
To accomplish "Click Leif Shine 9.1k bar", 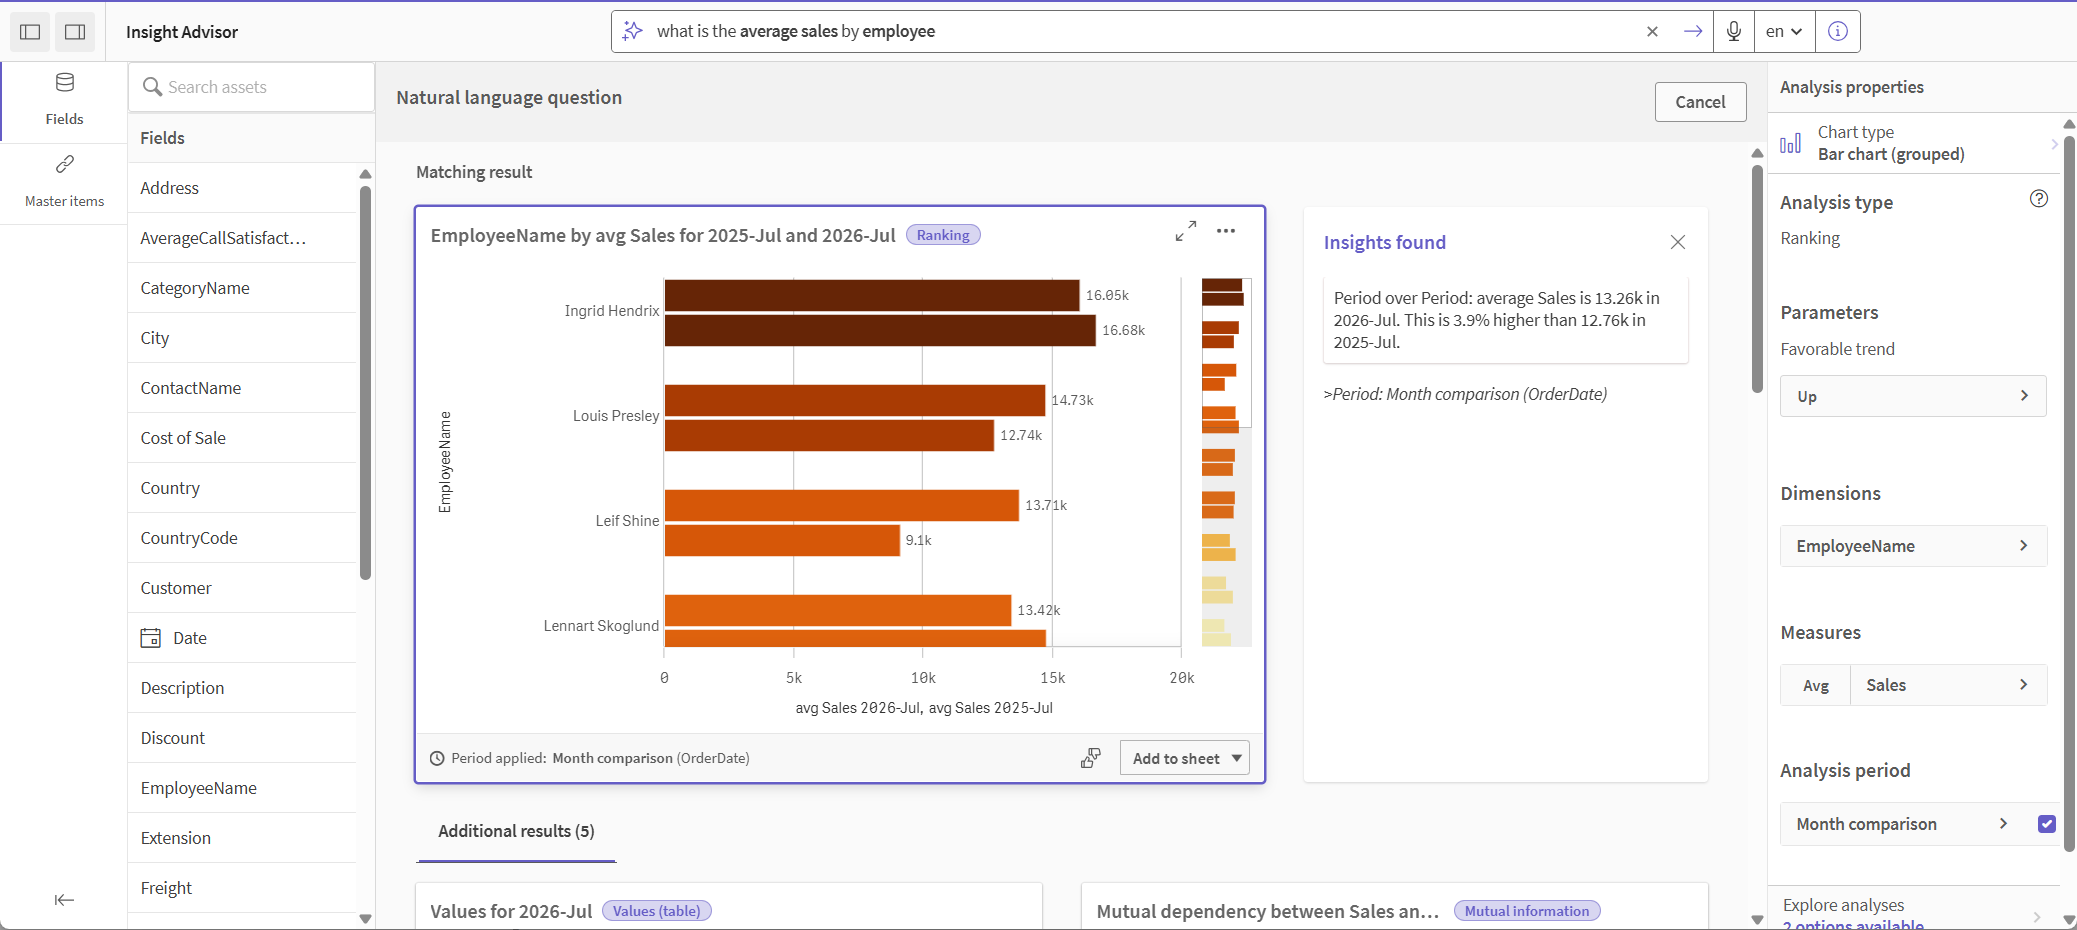I will coord(782,541).
